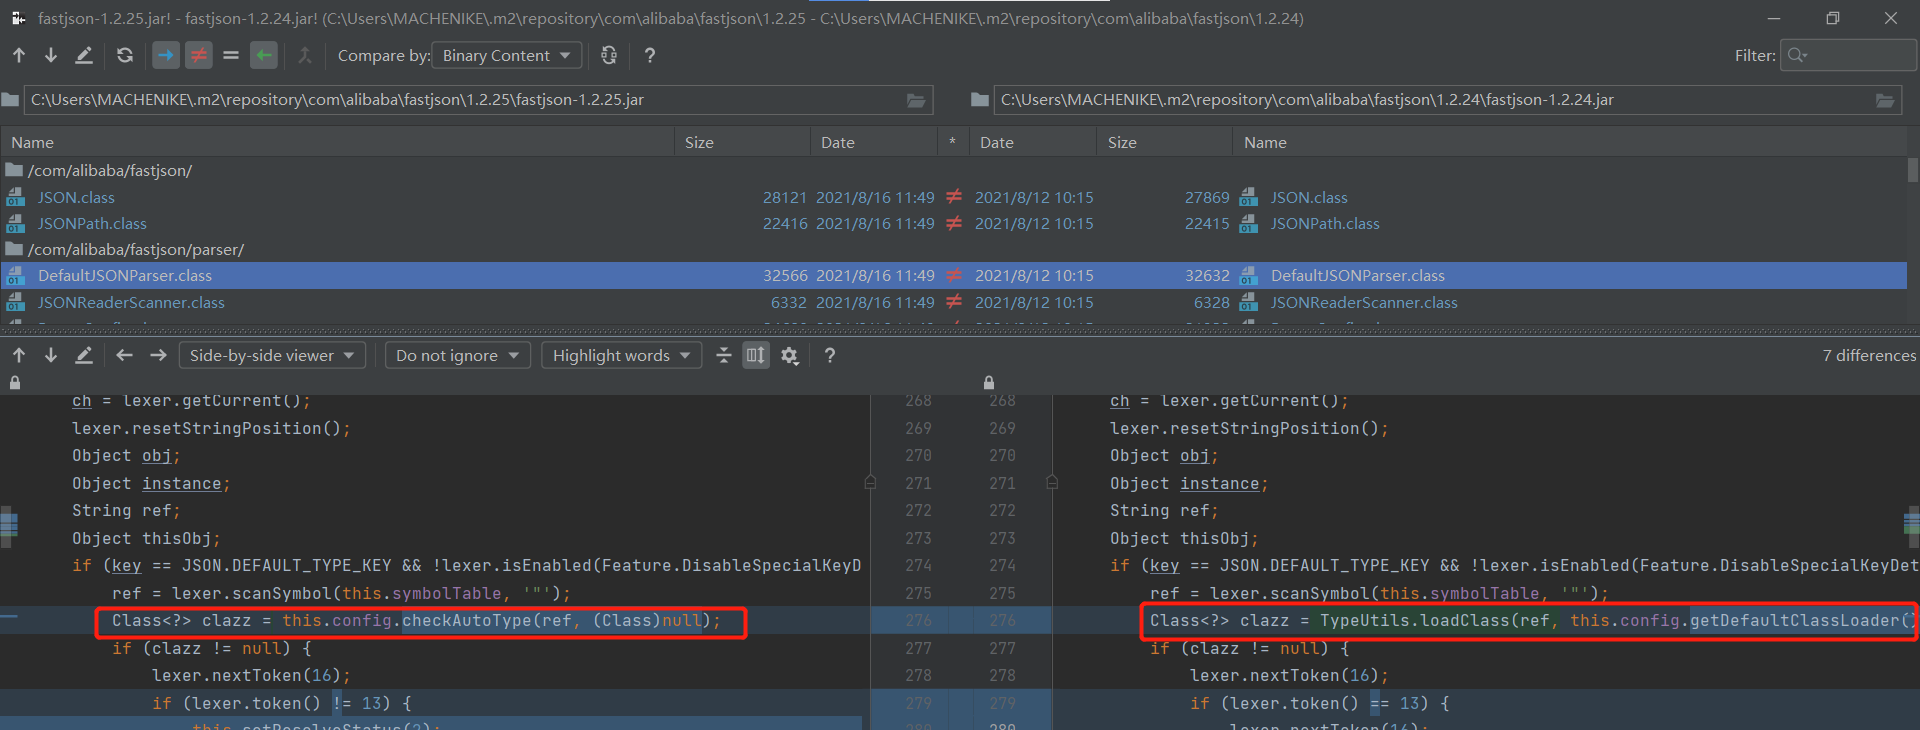Open the Highlight words dropdown

pos(622,355)
